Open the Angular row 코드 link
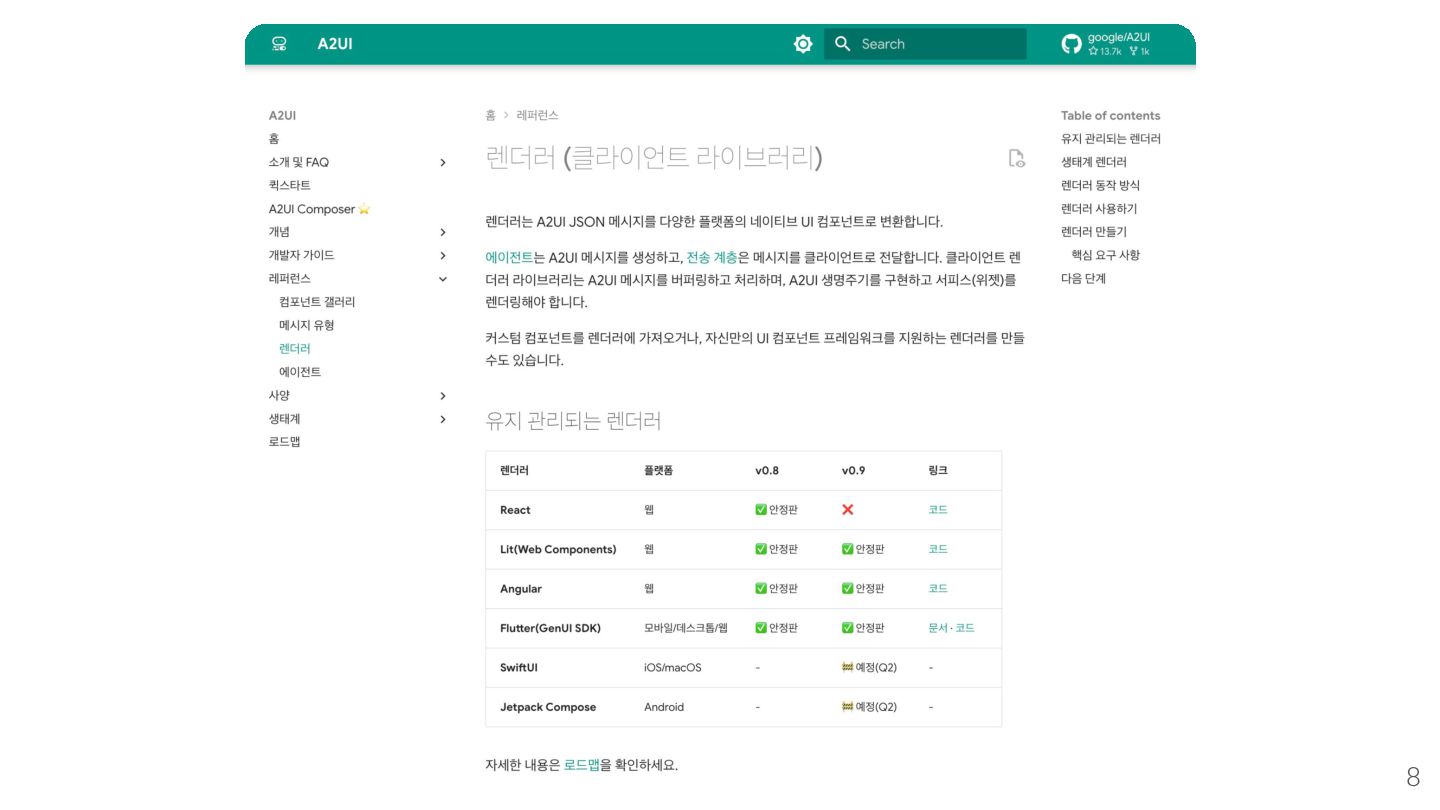This screenshot has height=810, width=1440. click(938, 589)
